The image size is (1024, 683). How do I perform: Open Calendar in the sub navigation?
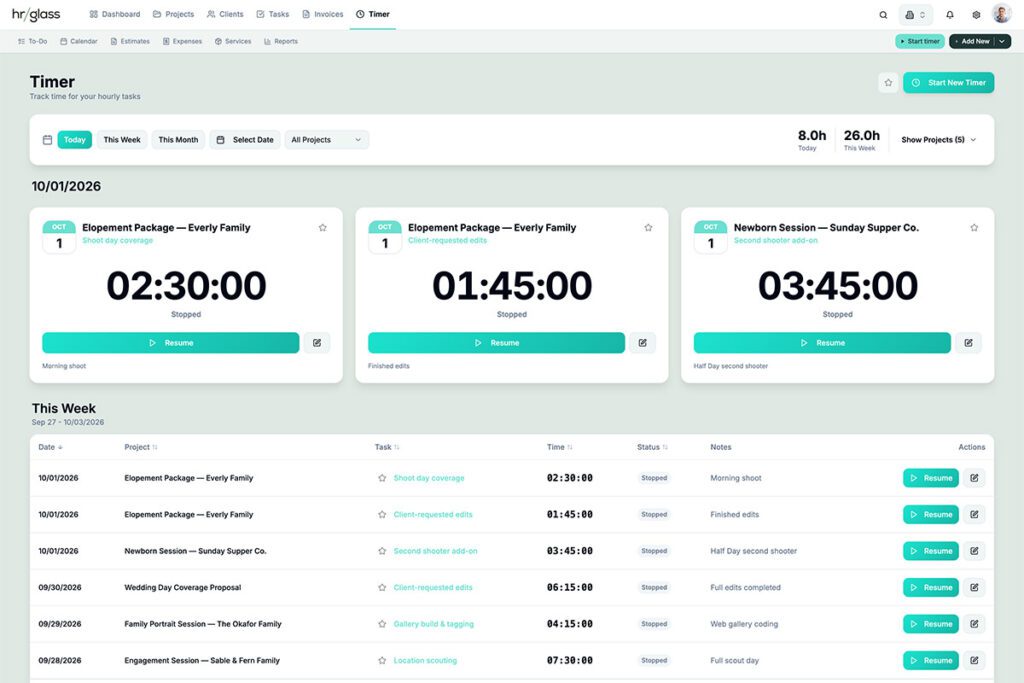point(78,41)
